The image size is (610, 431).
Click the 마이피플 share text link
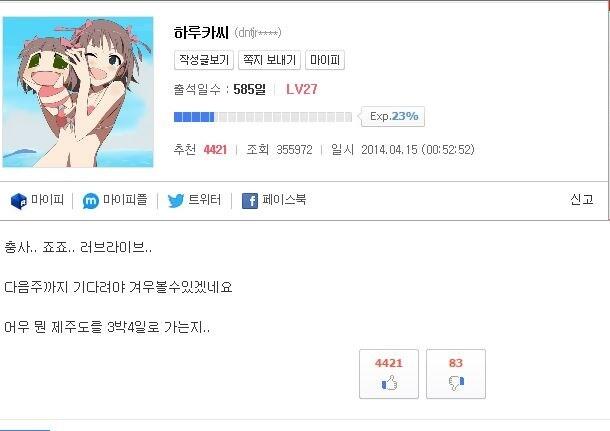(125, 200)
